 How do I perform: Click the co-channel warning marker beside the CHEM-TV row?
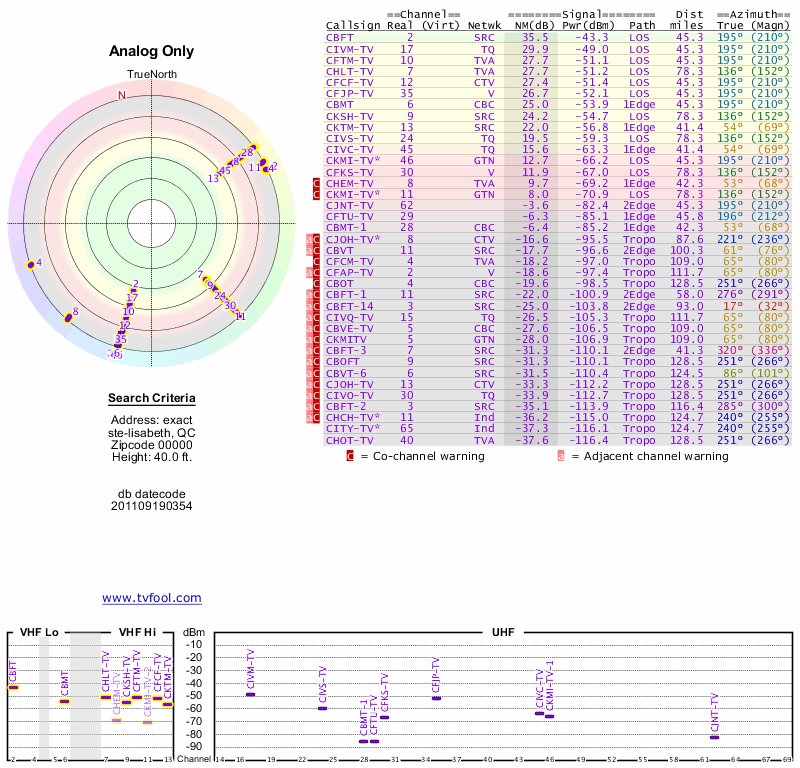[317, 184]
